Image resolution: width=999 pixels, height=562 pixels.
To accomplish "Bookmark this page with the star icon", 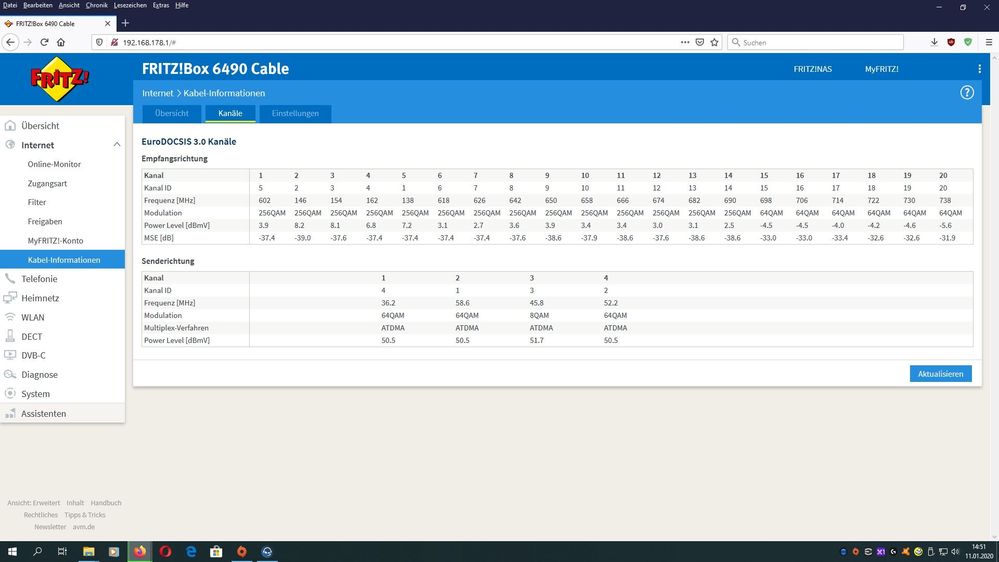I will pos(714,42).
